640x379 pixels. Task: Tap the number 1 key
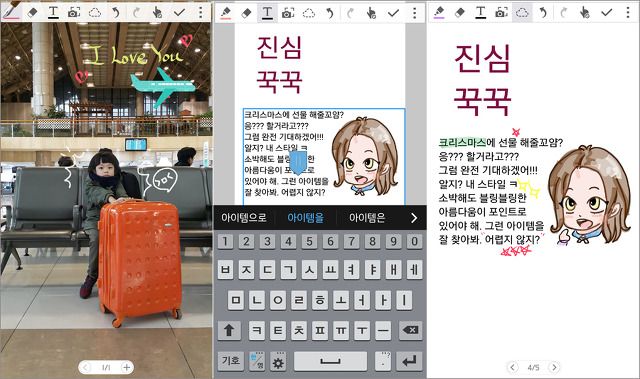click(225, 242)
